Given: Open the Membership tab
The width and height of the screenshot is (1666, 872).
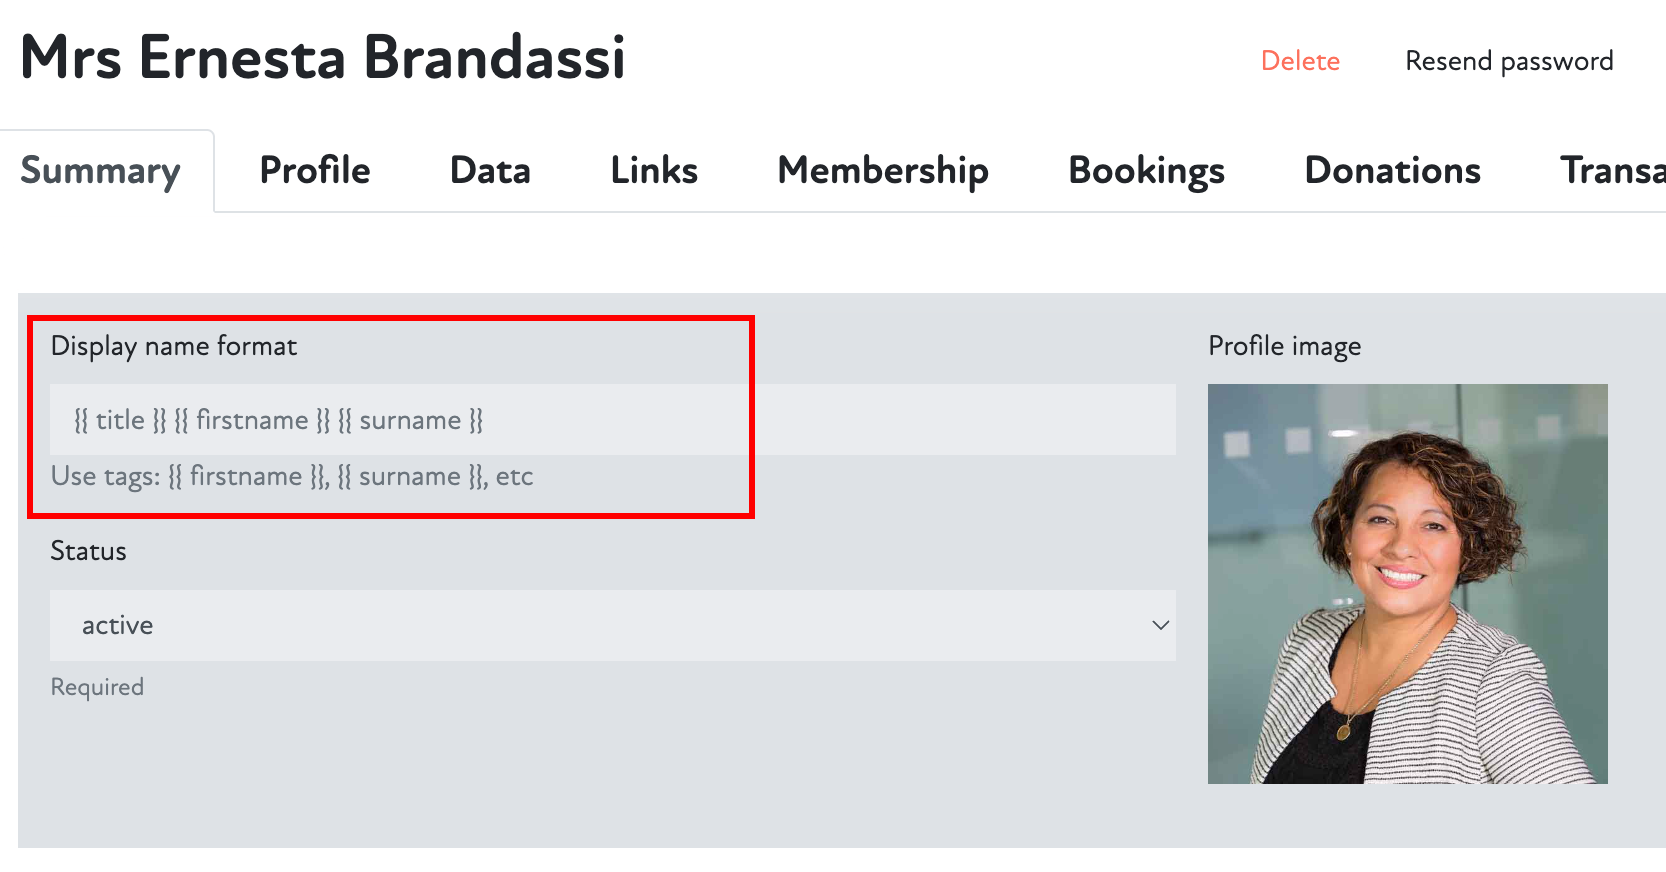Looking at the screenshot, I should pyautogui.click(x=883, y=171).
